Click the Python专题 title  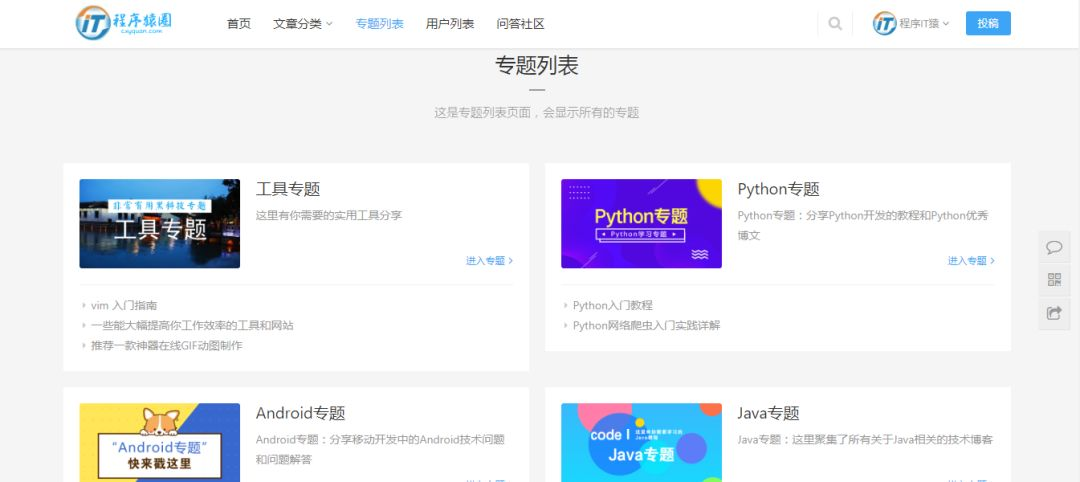coord(778,189)
